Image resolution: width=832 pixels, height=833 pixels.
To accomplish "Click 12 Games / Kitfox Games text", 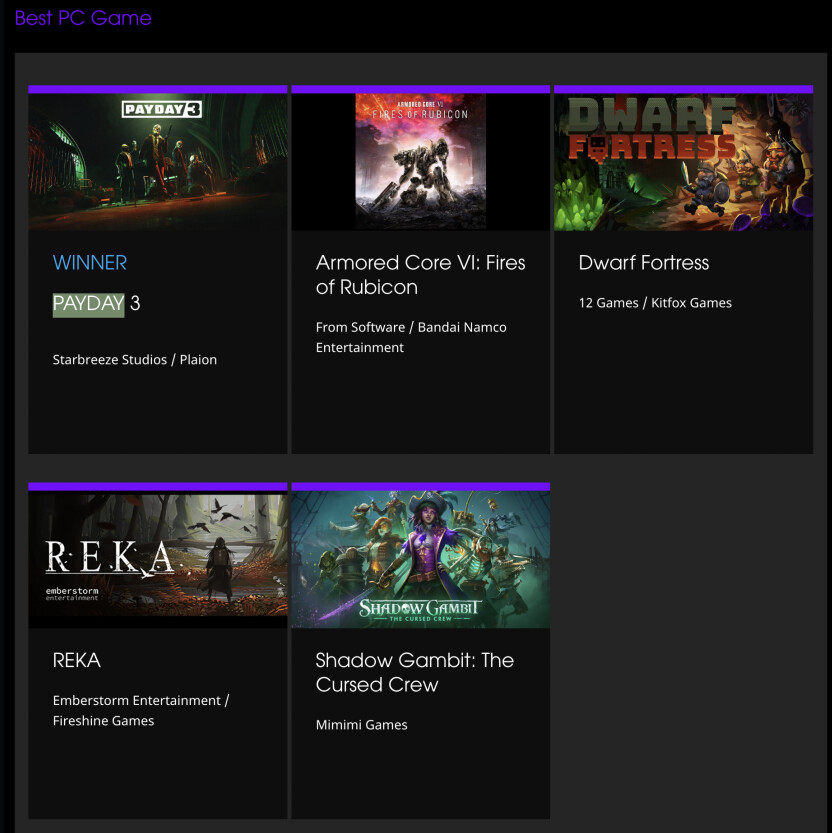I will 655,303.
